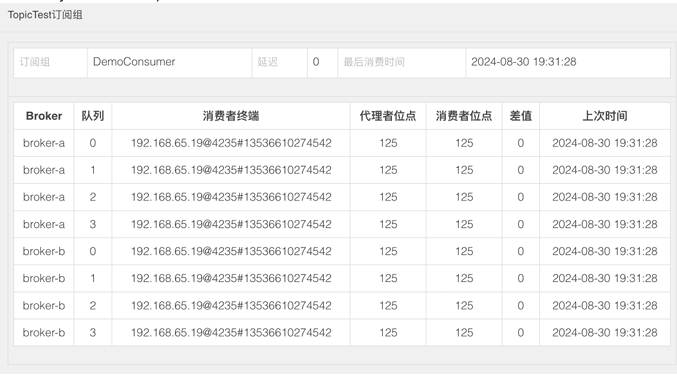Select broker-a cell in queue 0 row
The image size is (677, 375).
(44, 143)
